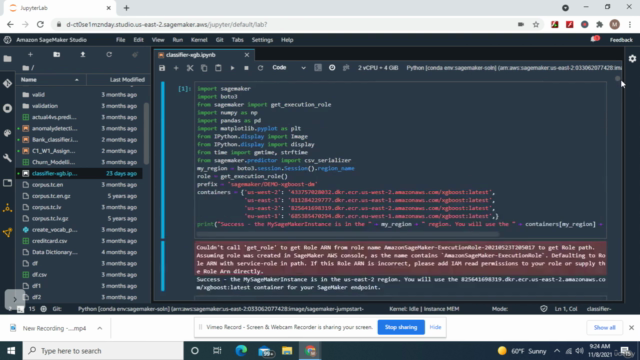The image size is (640, 360).
Task: Open Microsoft Edge from taskbar
Action: [x=241, y=351]
